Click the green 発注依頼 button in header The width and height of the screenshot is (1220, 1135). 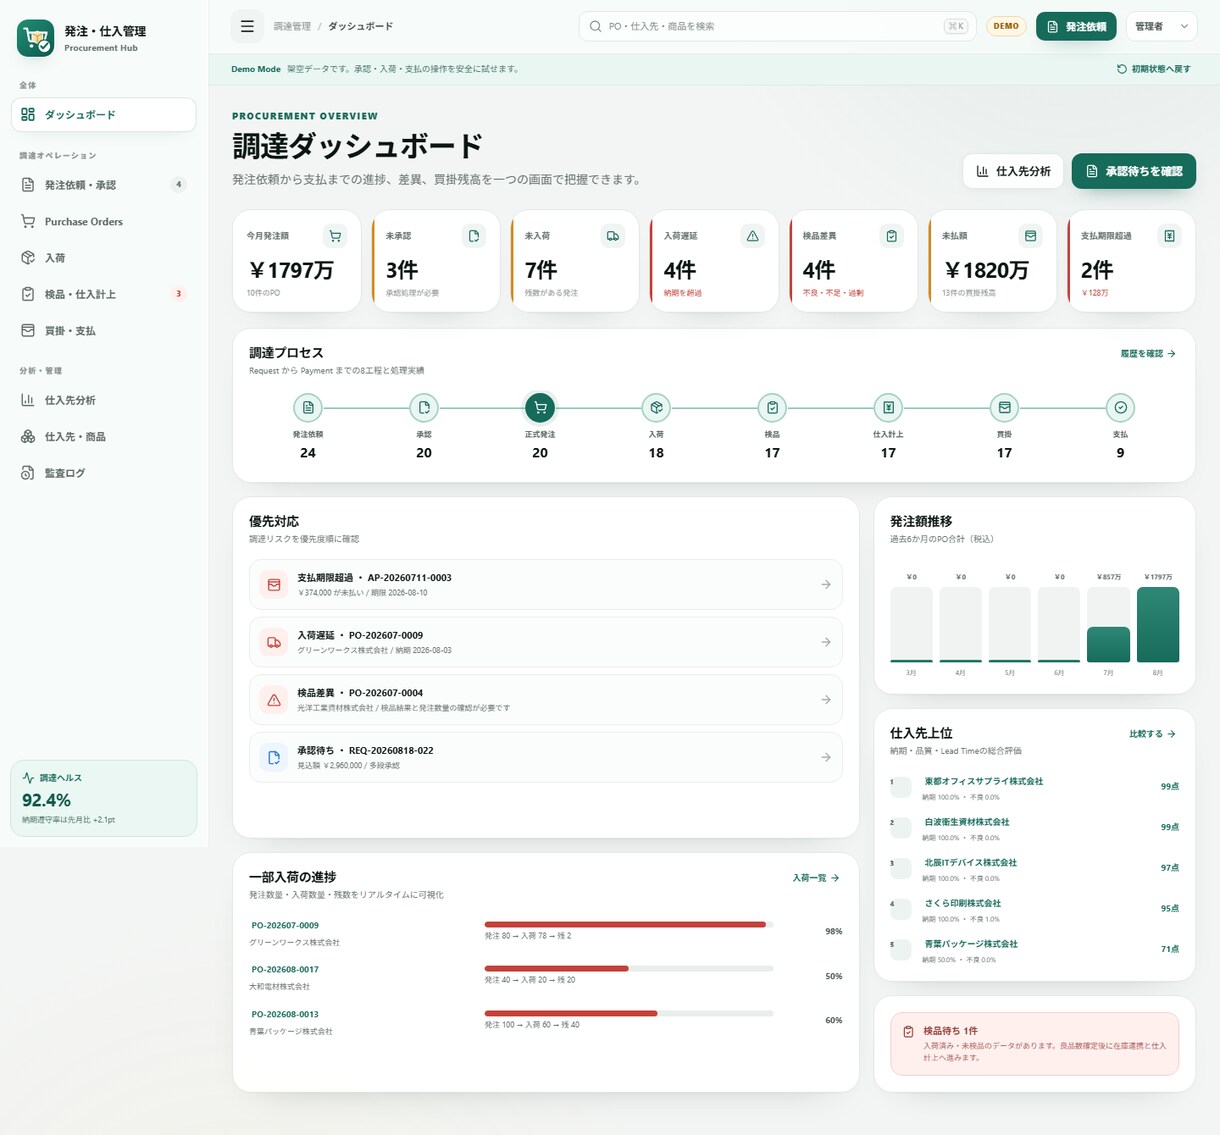click(x=1076, y=27)
